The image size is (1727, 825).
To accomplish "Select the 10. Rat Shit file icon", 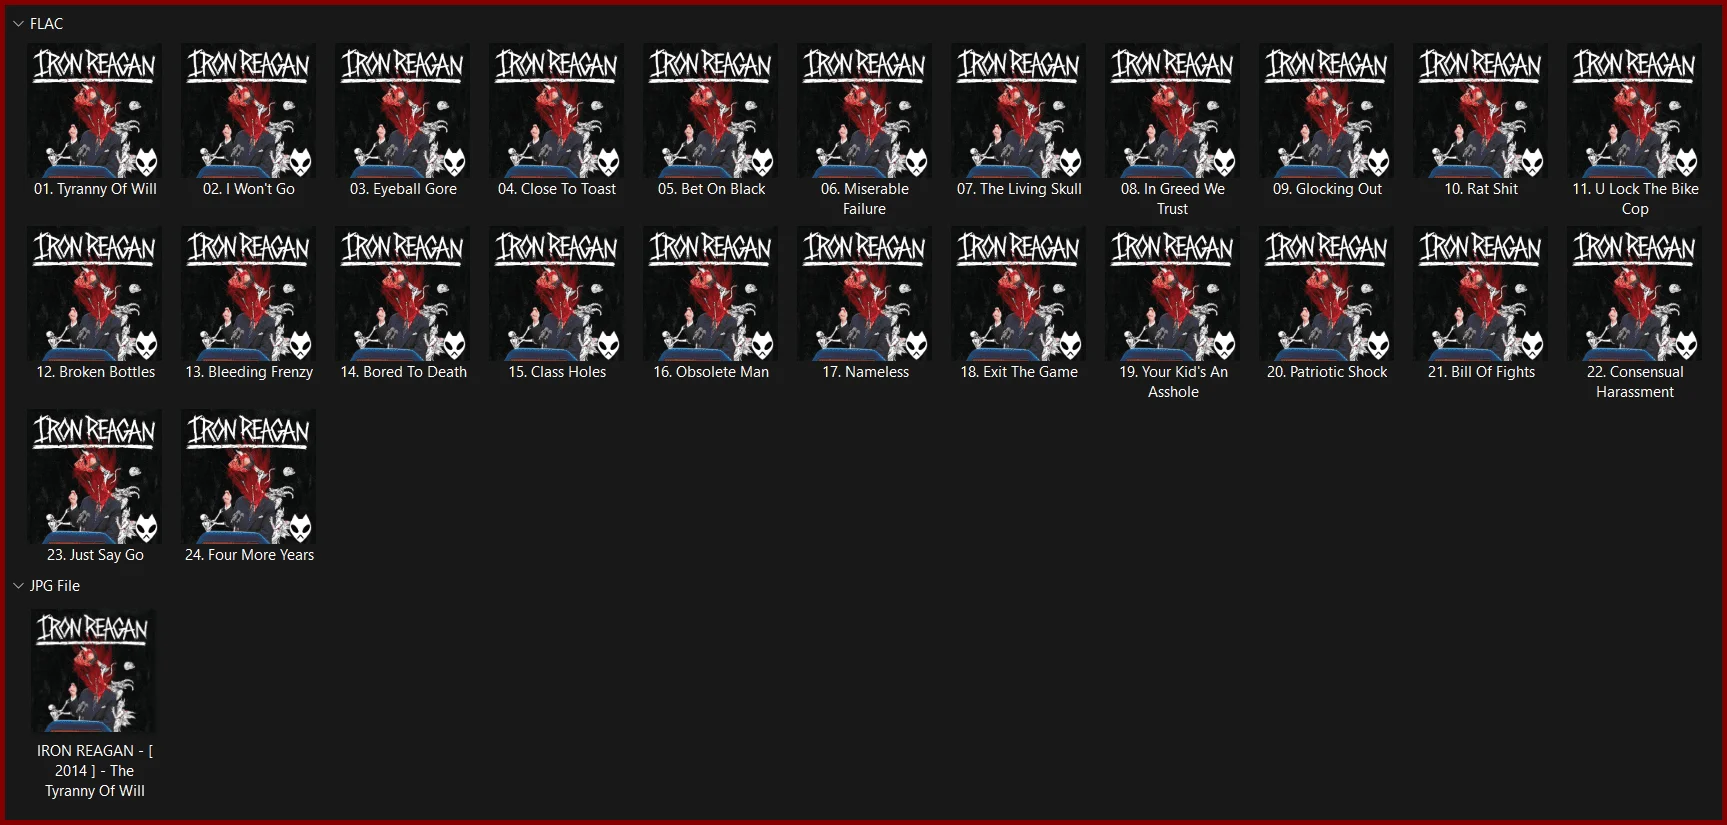I will click(1481, 111).
